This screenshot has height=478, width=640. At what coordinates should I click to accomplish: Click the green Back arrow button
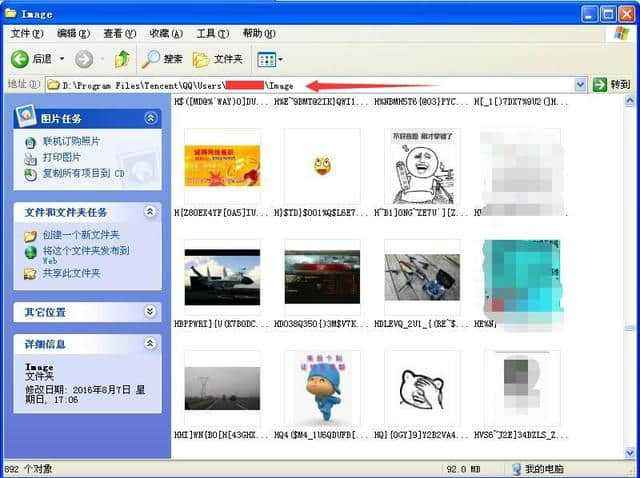tap(19, 59)
